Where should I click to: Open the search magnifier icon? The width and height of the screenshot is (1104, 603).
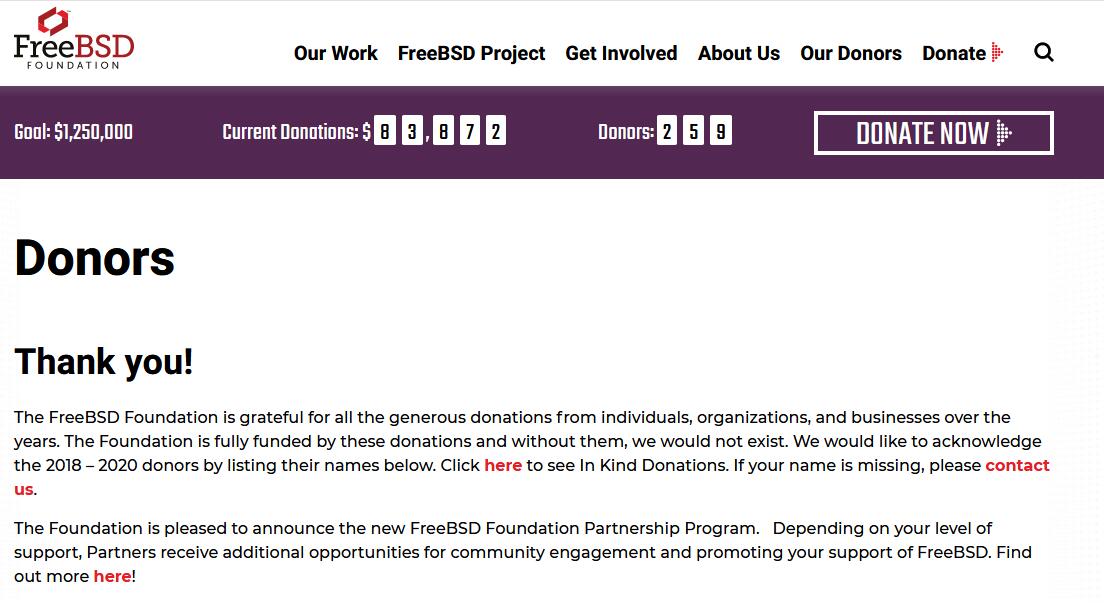point(1043,52)
